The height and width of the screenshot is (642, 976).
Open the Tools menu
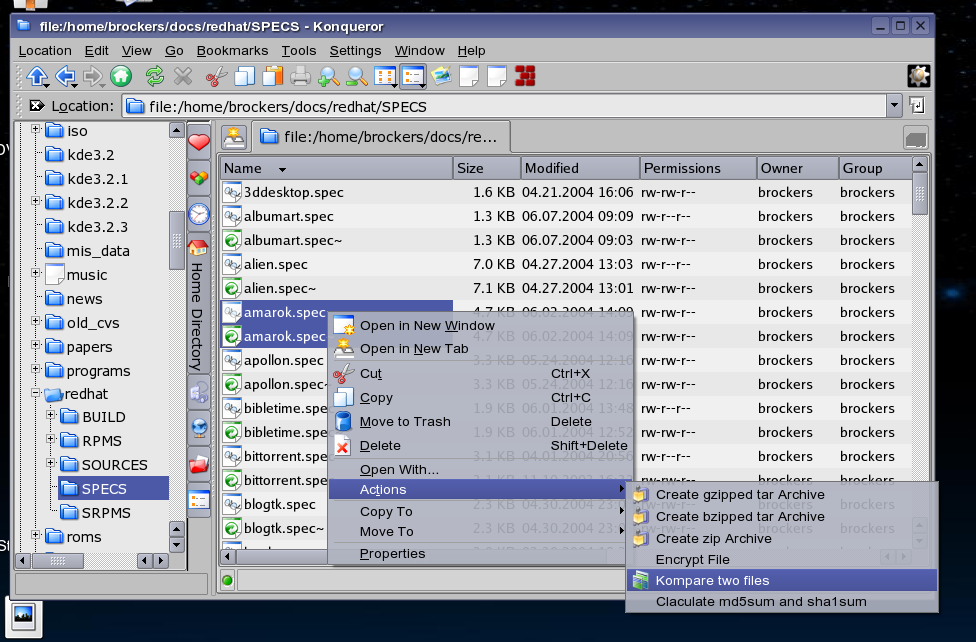(x=299, y=50)
